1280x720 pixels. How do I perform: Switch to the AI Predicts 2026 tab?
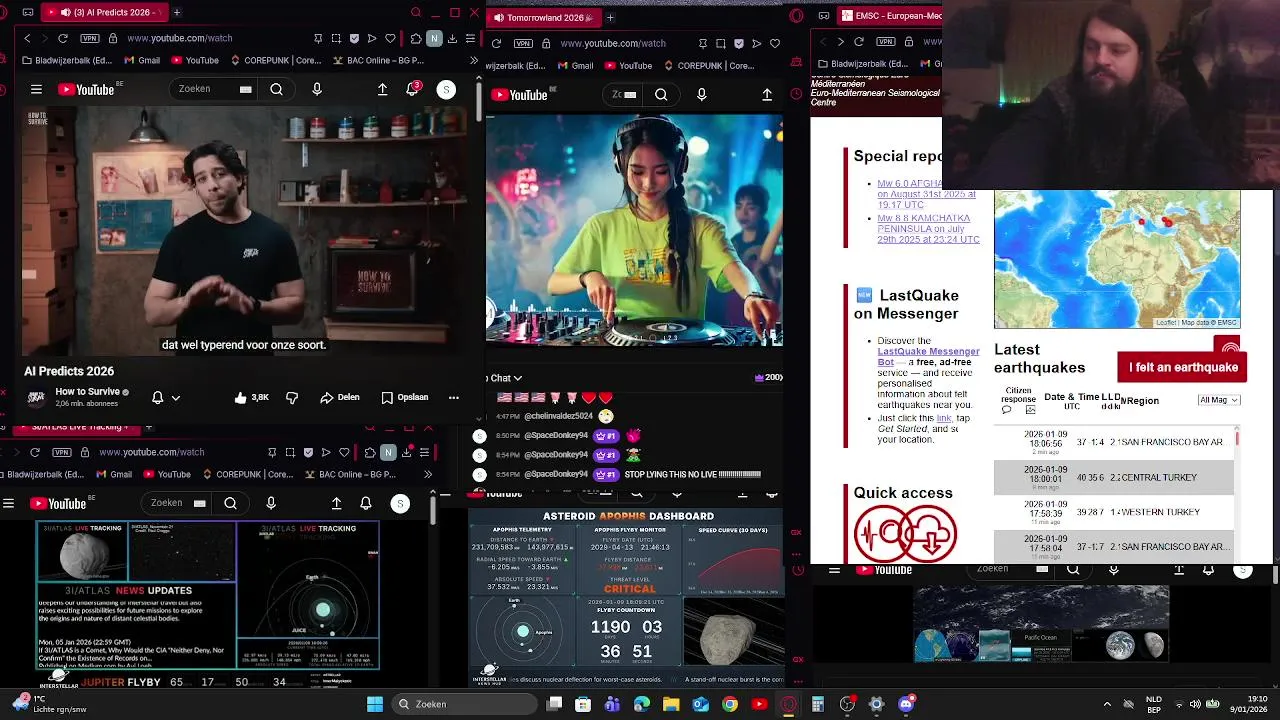103,12
